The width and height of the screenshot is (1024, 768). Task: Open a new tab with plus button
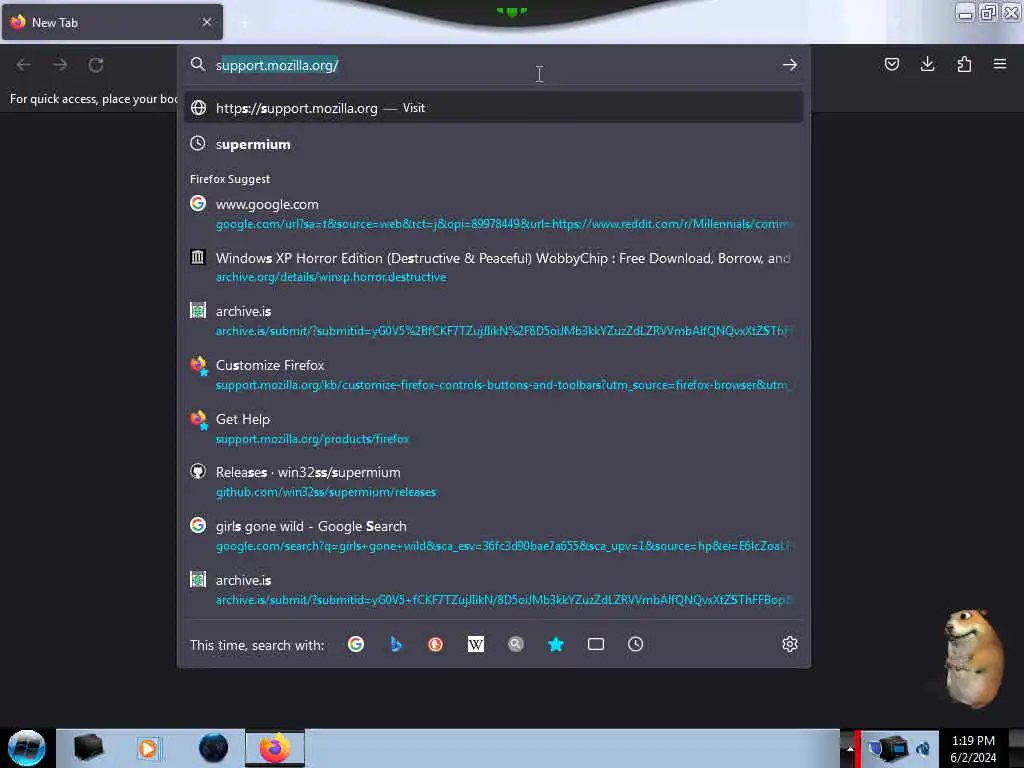click(244, 23)
